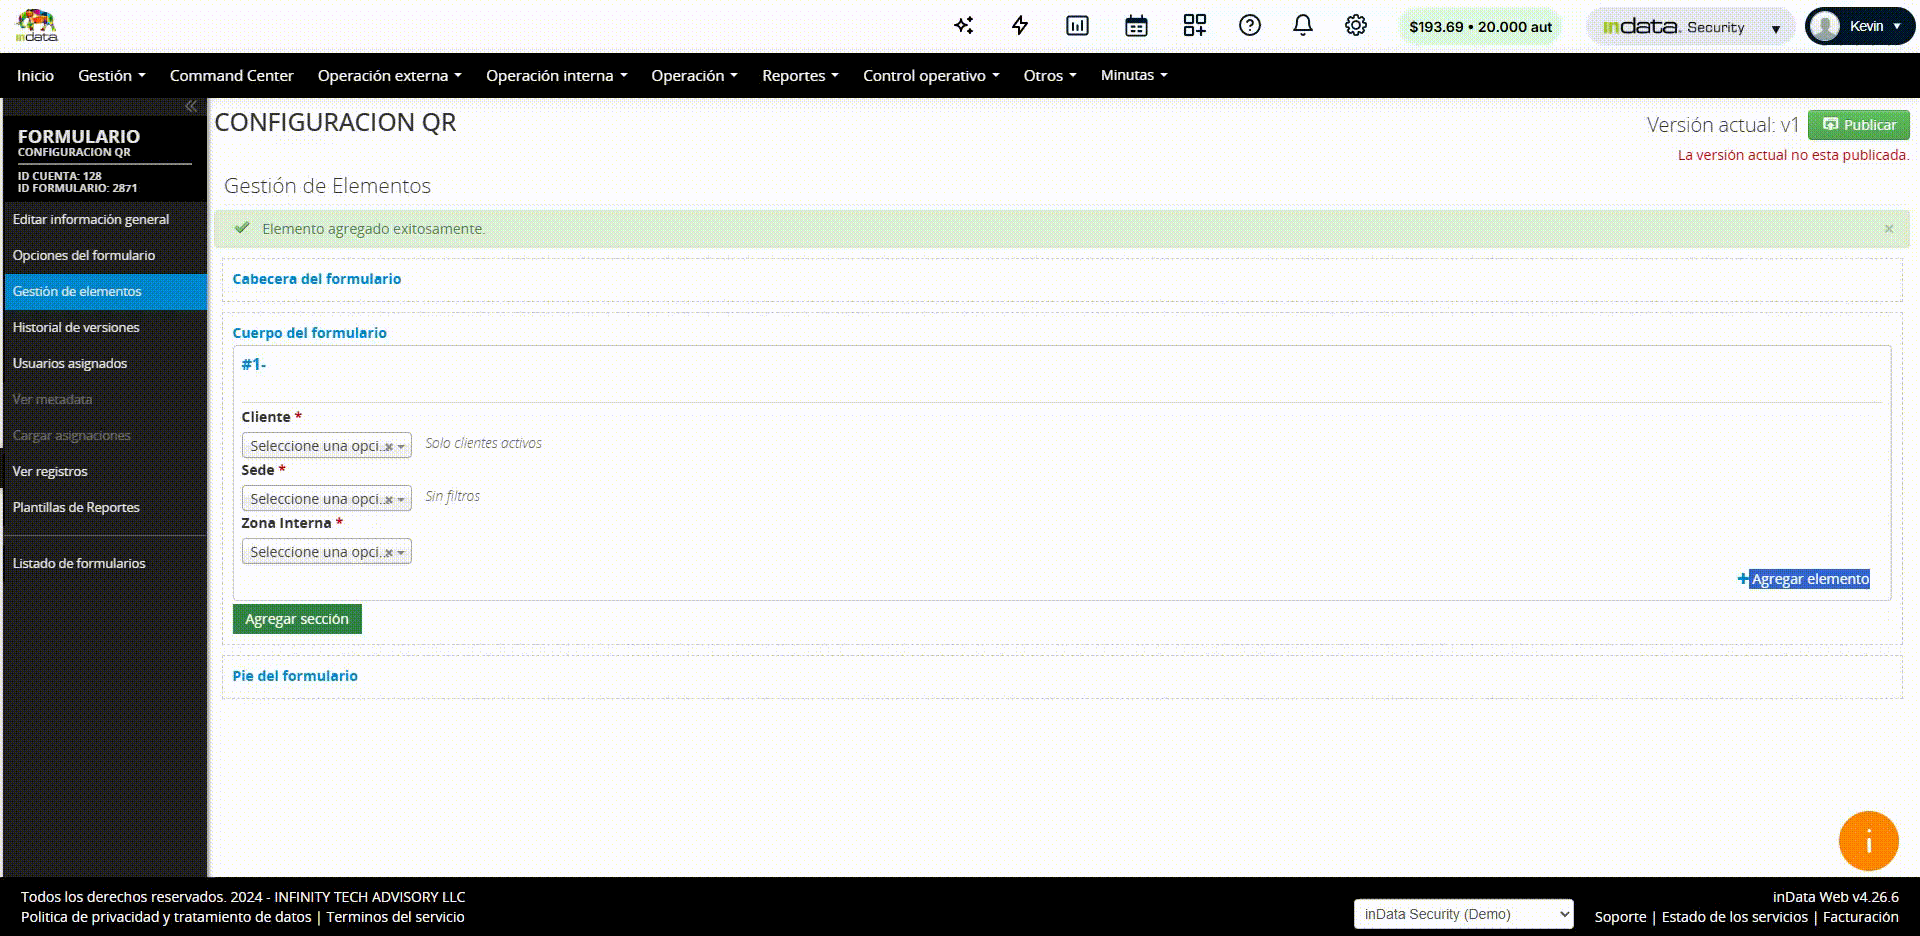Click the Agregar sección button
Viewport: 1920px width, 936px height.
(297, 619)
